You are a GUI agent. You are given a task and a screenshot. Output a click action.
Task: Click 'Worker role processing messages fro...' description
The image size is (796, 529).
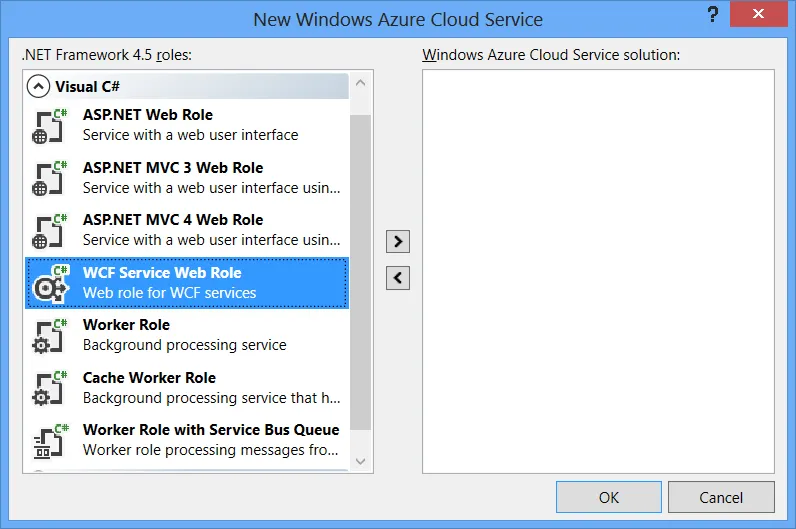211,450
